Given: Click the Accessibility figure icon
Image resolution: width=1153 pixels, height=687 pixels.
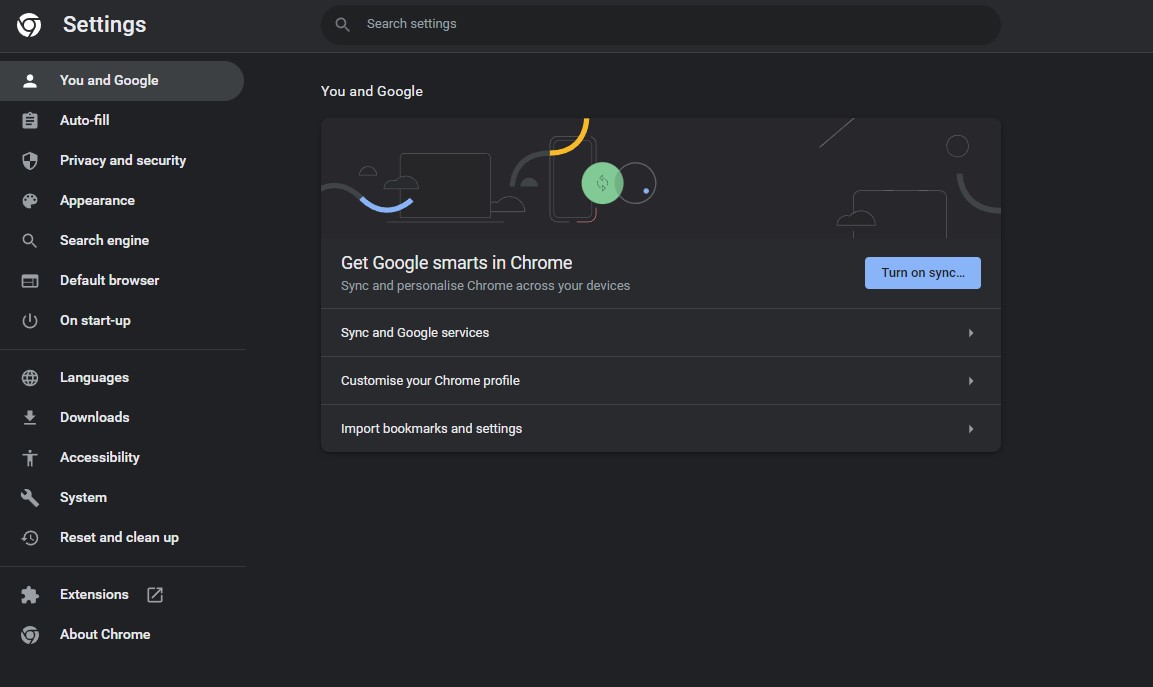Looking at the screenshot, I should (x=29, y=458).
